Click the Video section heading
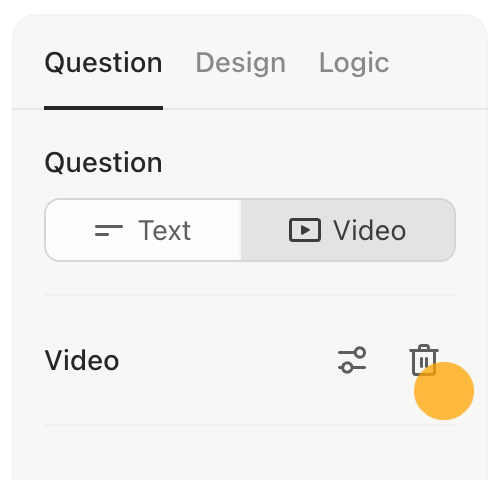The height and width of the screenshot is (480, 504). (82, 360)
